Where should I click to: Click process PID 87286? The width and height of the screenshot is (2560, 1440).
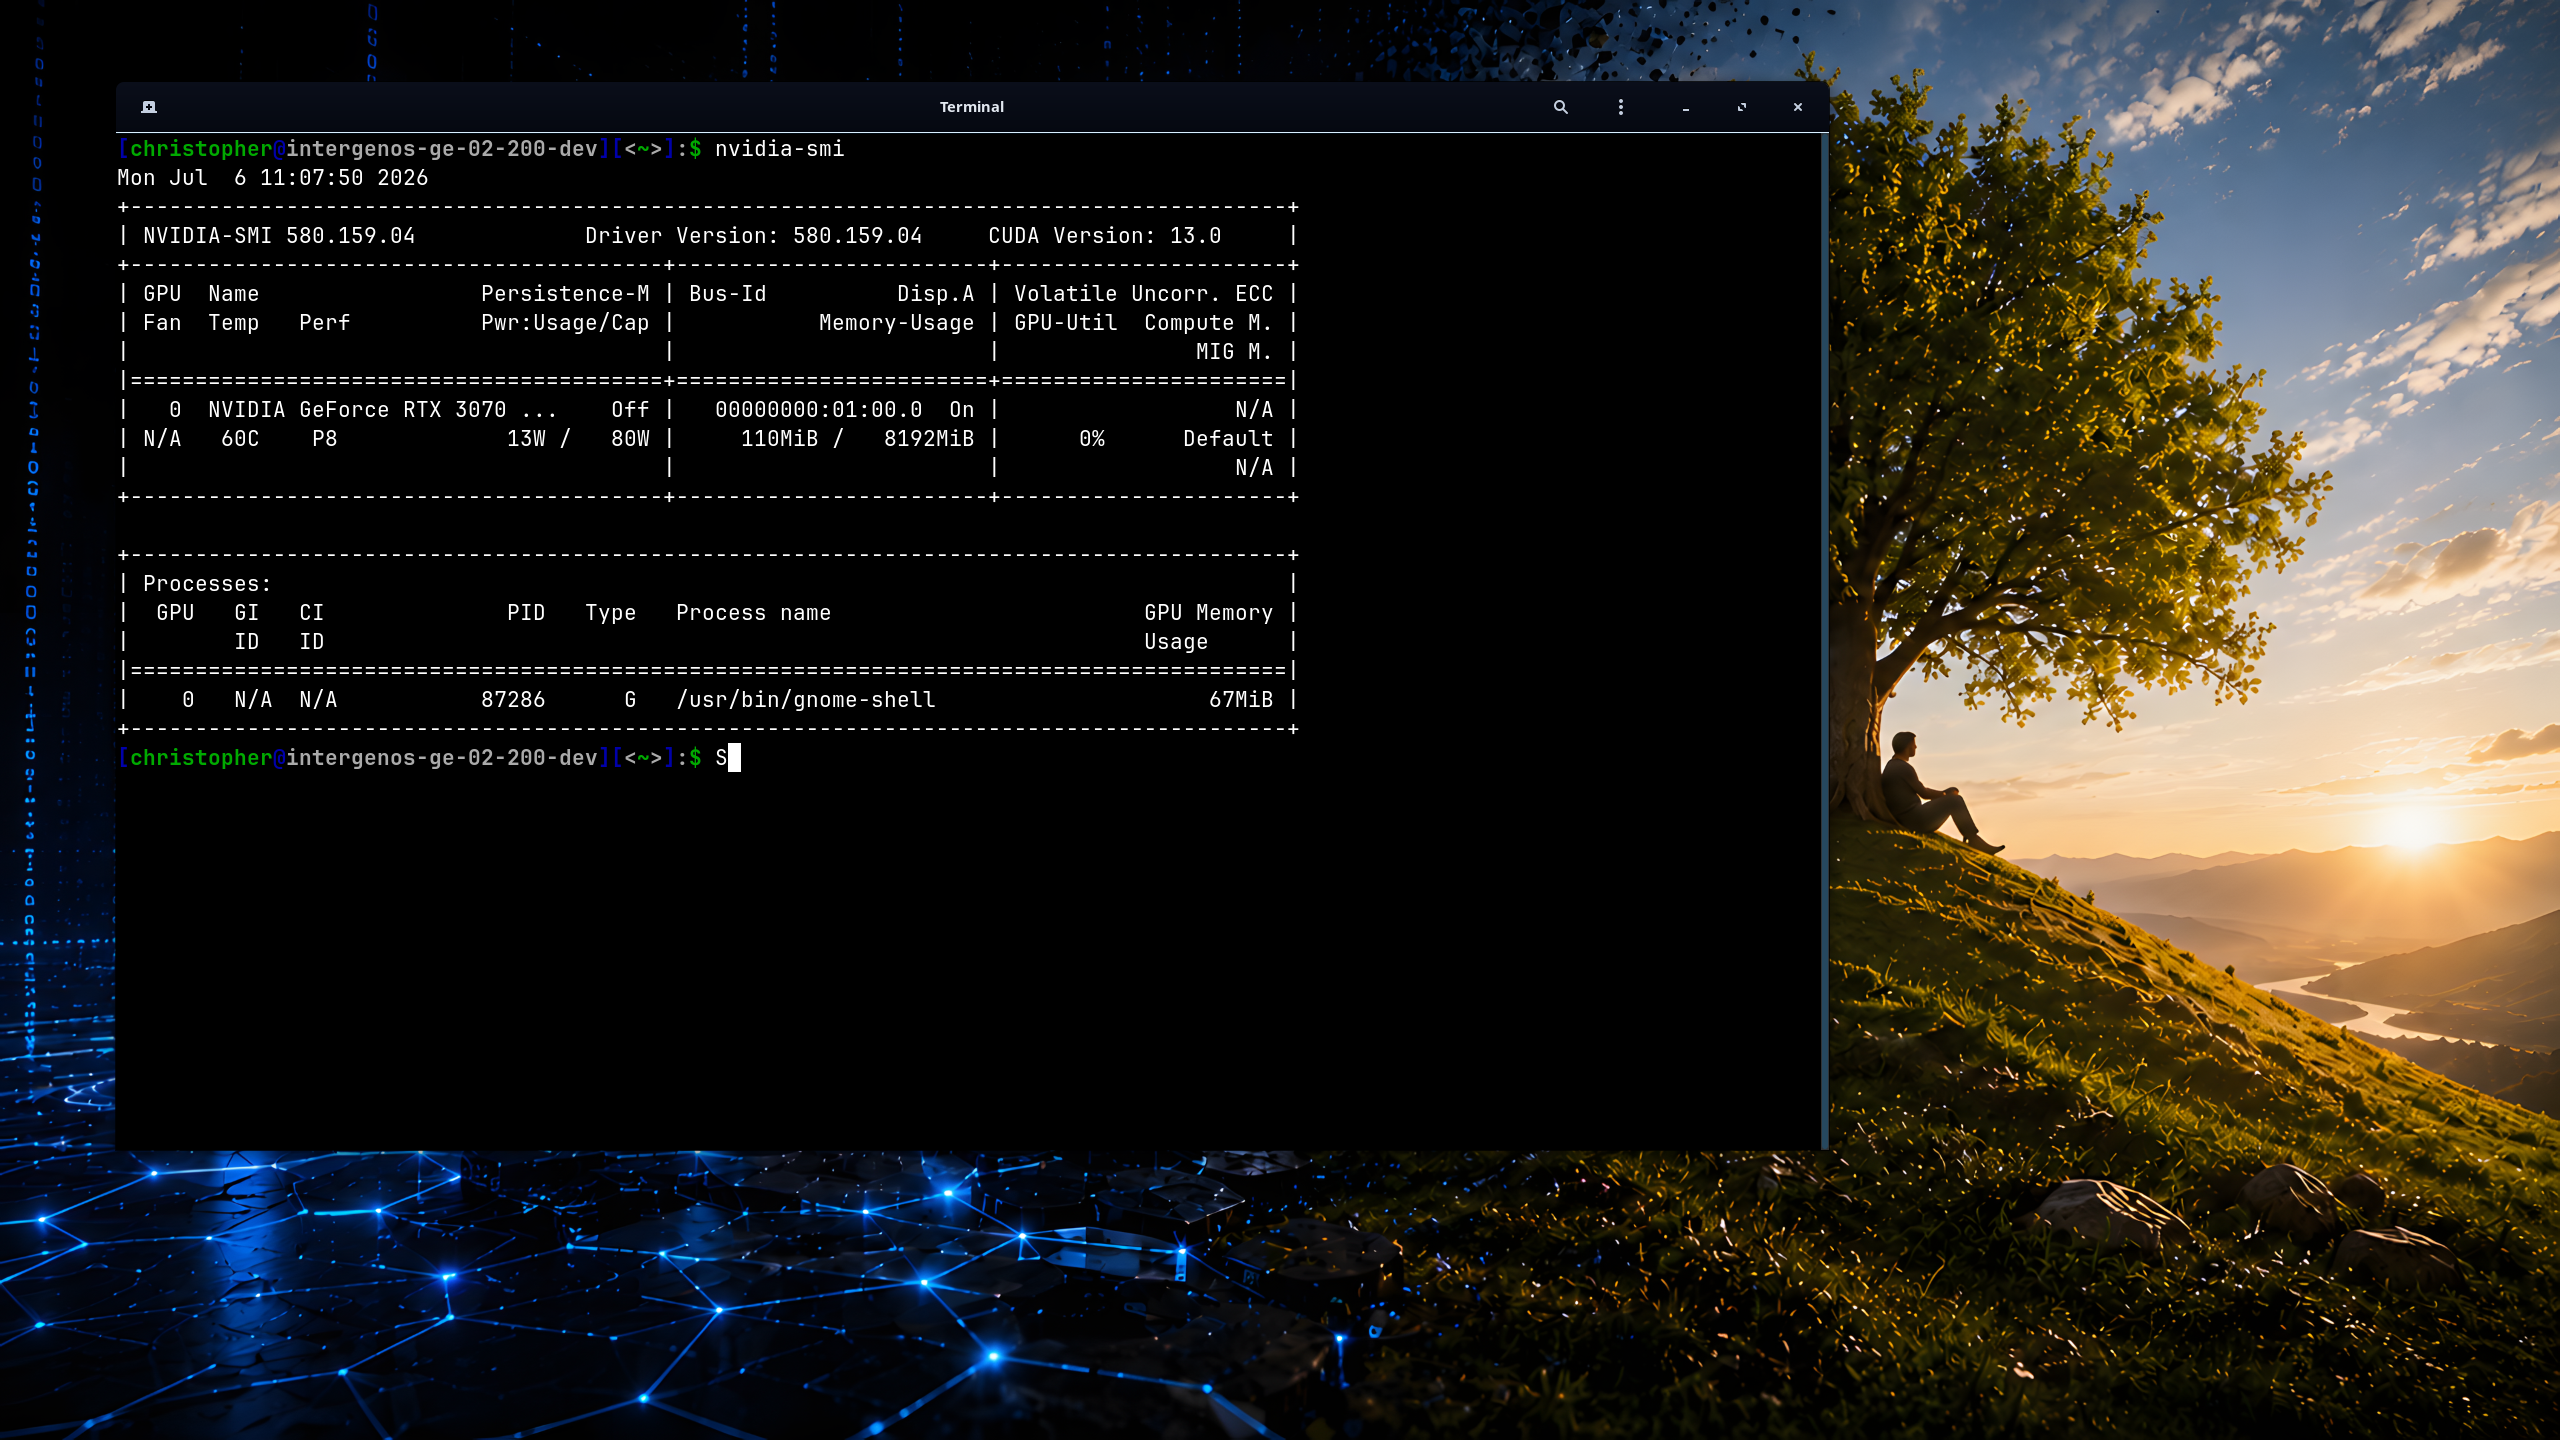(x=513, y=700)
